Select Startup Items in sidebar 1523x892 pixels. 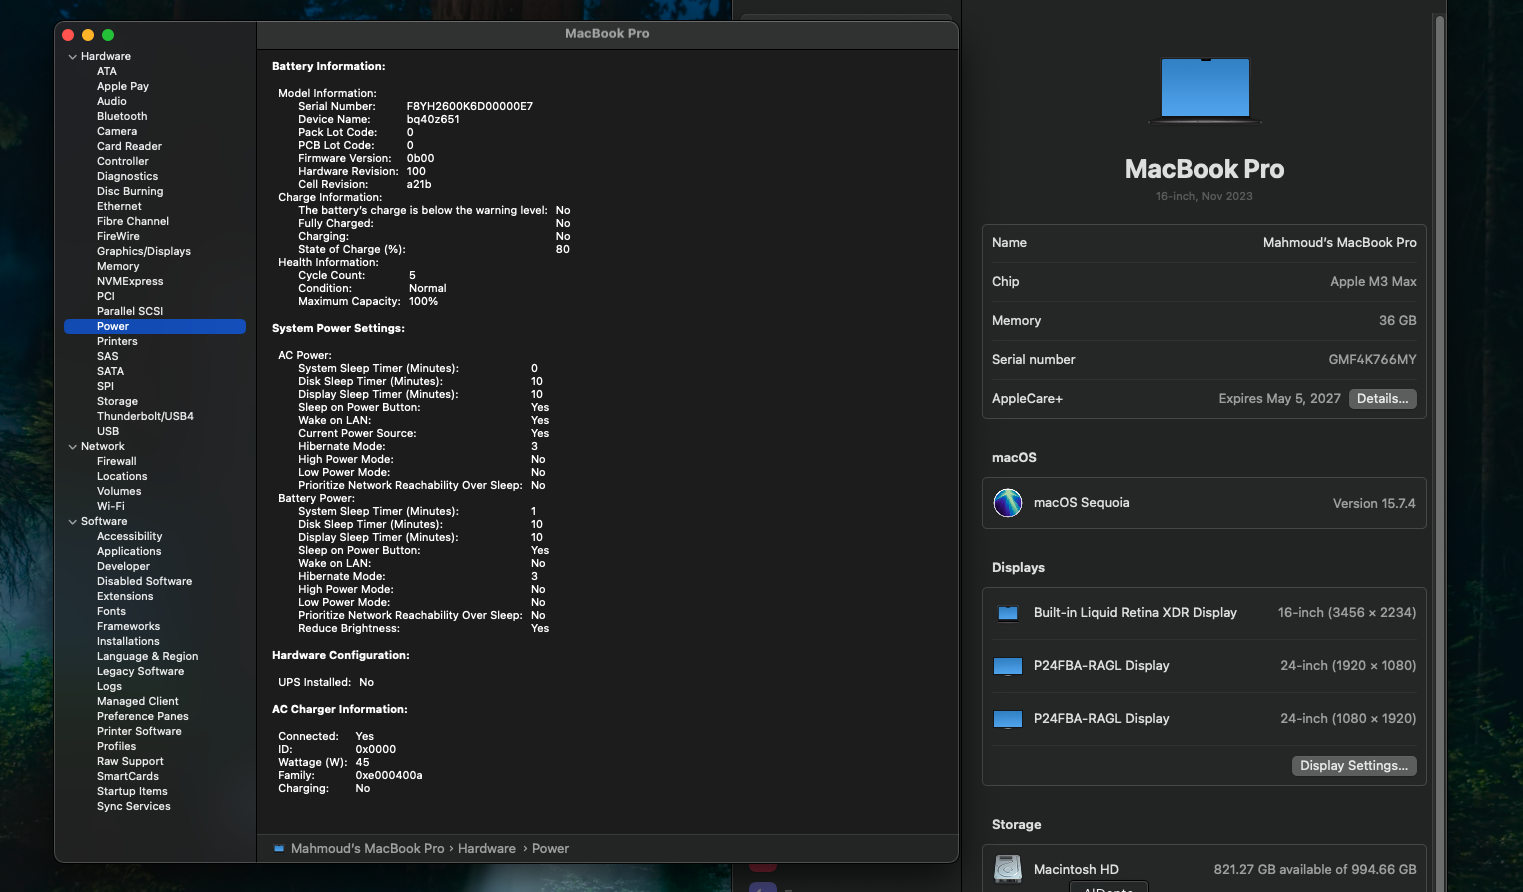coord(132,792)
